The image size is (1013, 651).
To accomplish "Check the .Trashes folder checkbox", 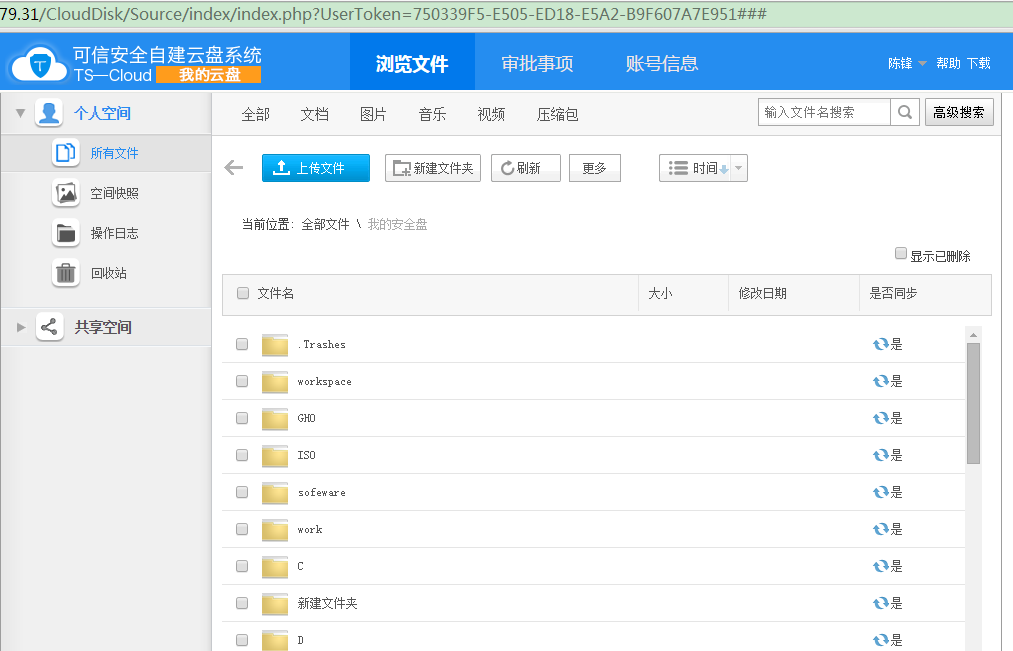I will [x=242, y=344].
